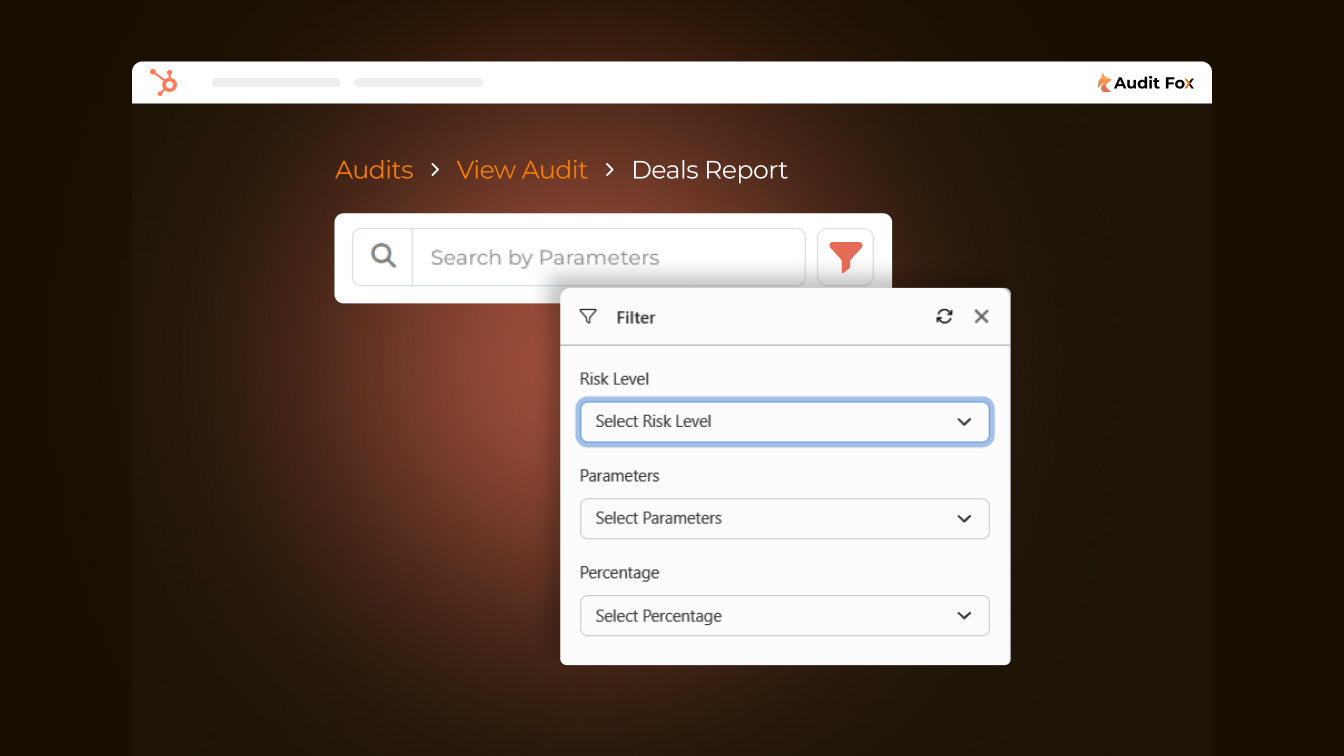Reset filters using the refresh icon
The image size is (1344, 756).
(944, 317)
